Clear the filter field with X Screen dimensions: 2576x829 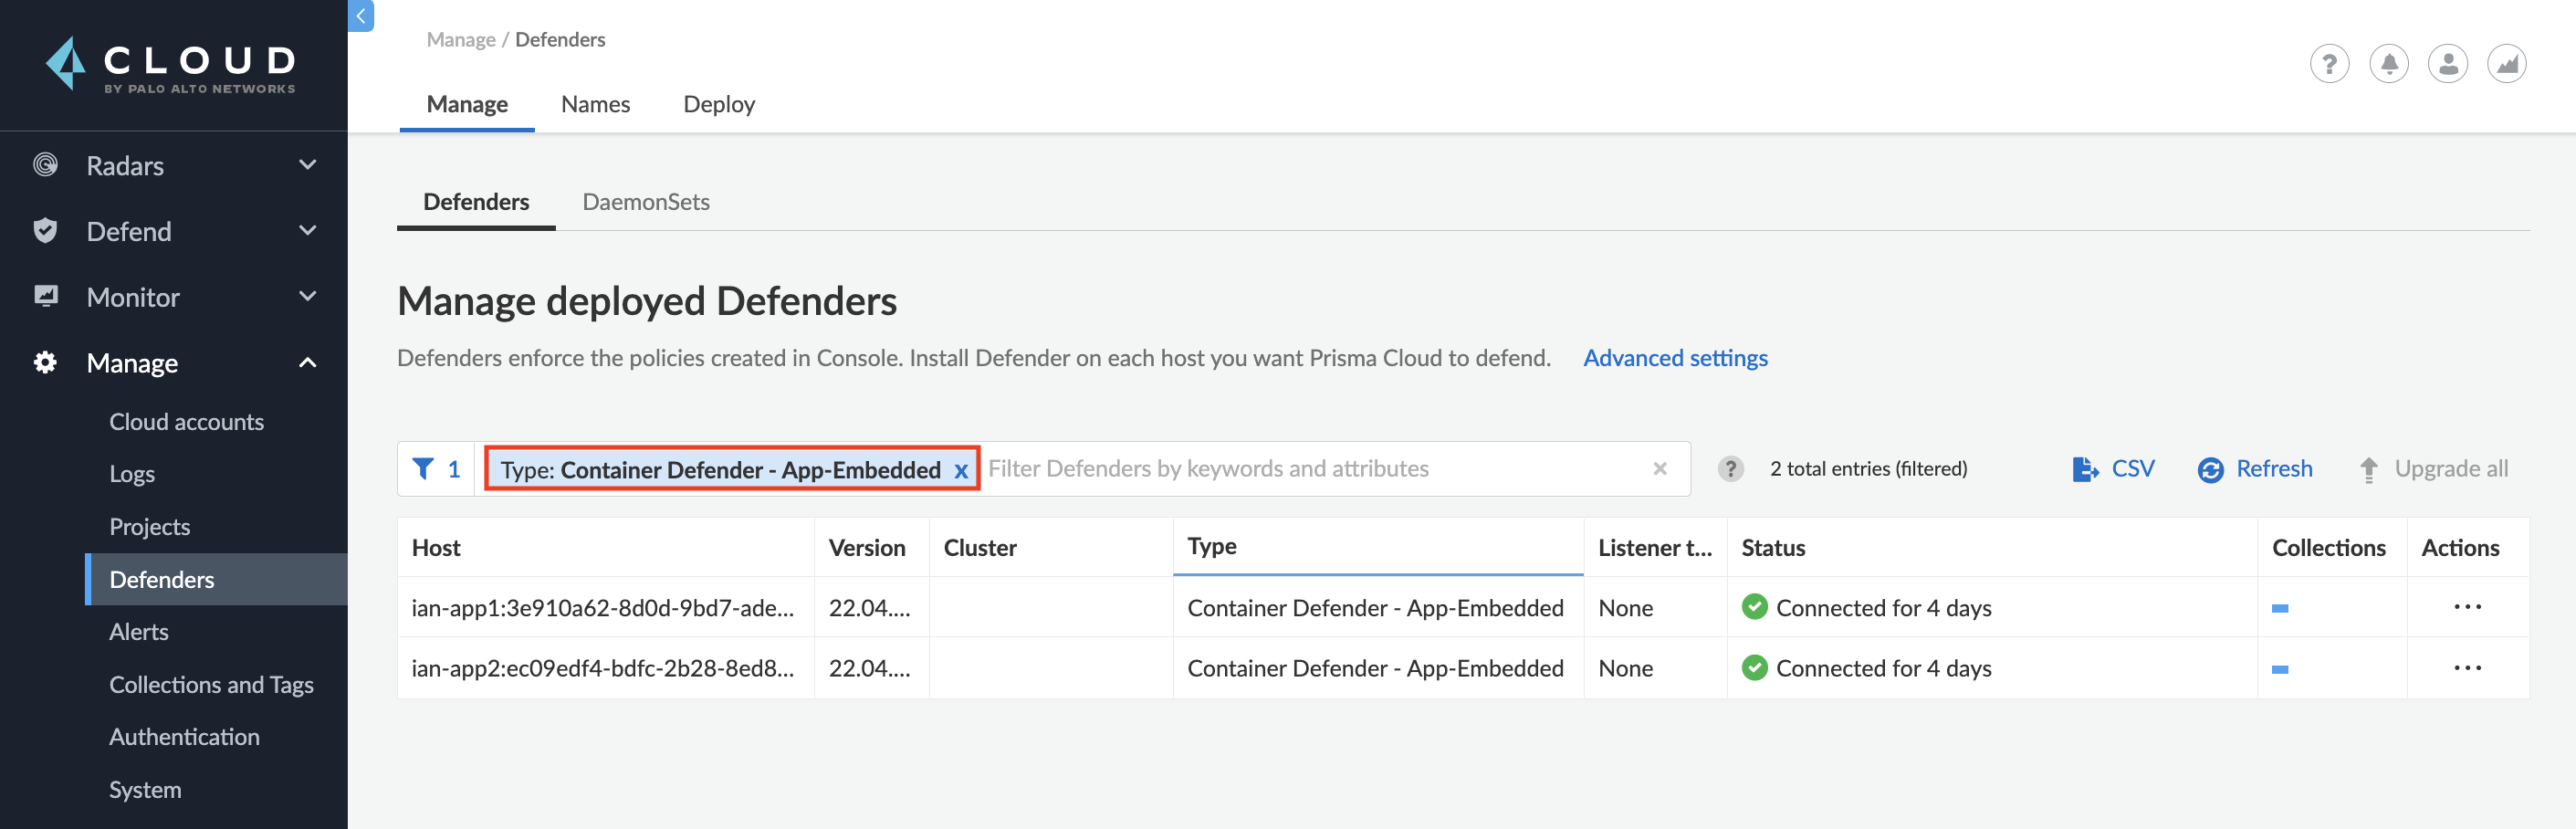[x=1659, y=469]
